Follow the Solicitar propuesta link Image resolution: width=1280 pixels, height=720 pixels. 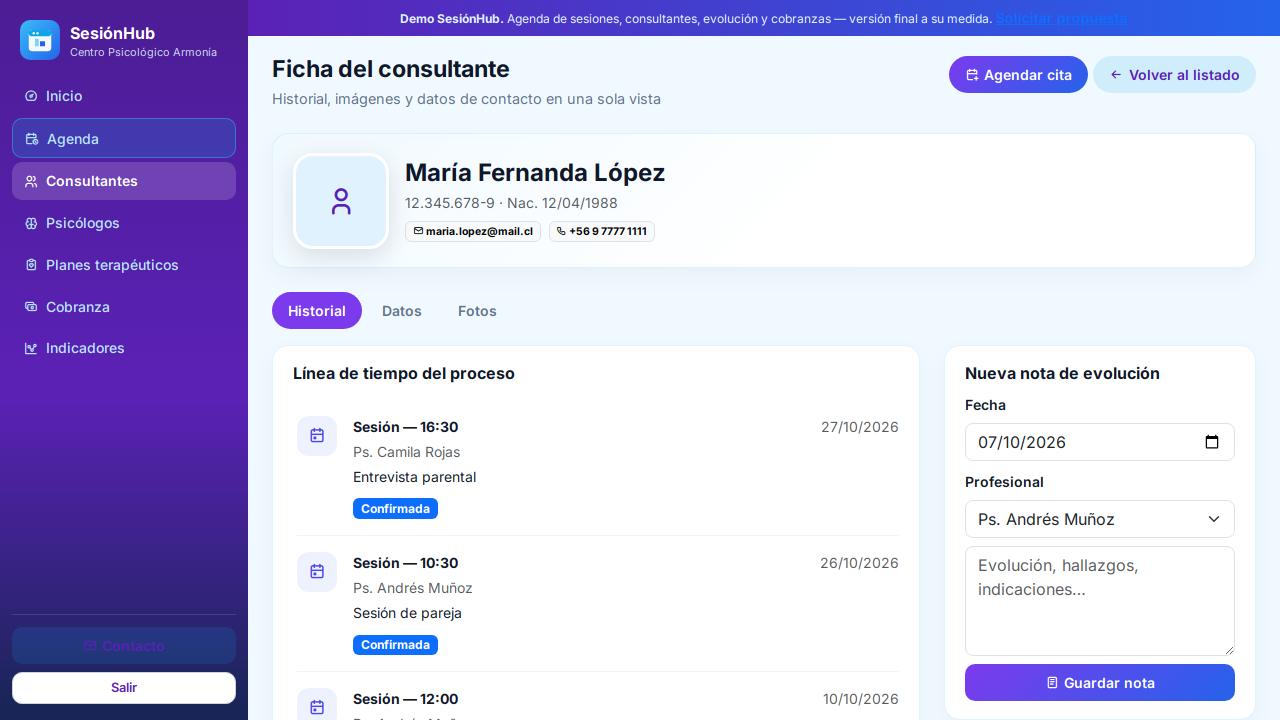(1061, 18)
